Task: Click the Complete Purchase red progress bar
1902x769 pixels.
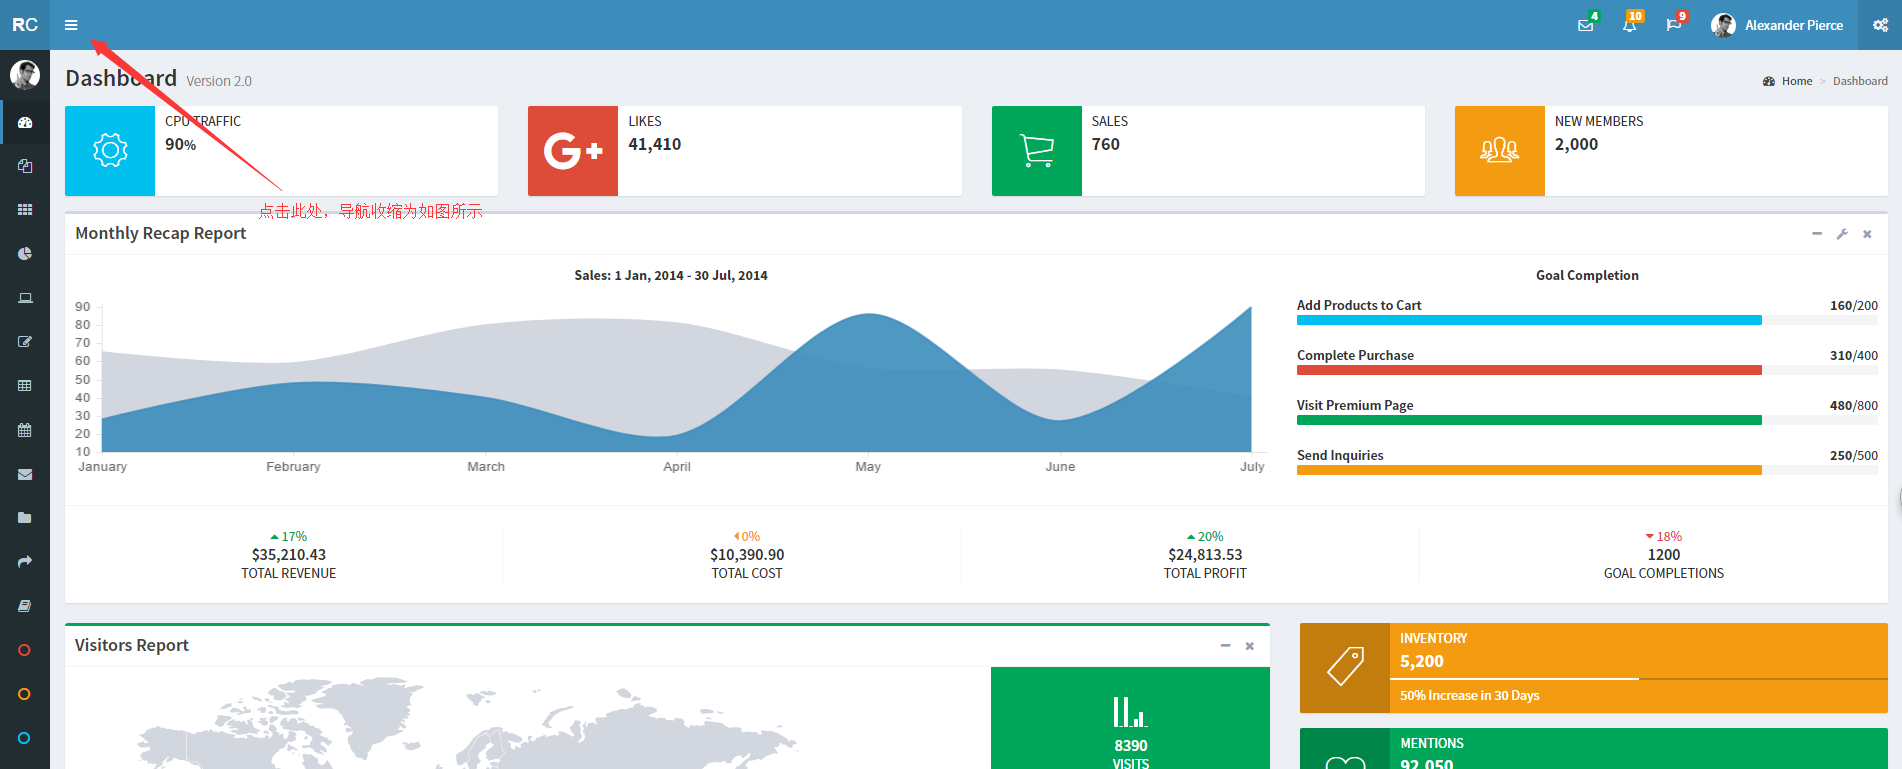Action: [1587, 370]
